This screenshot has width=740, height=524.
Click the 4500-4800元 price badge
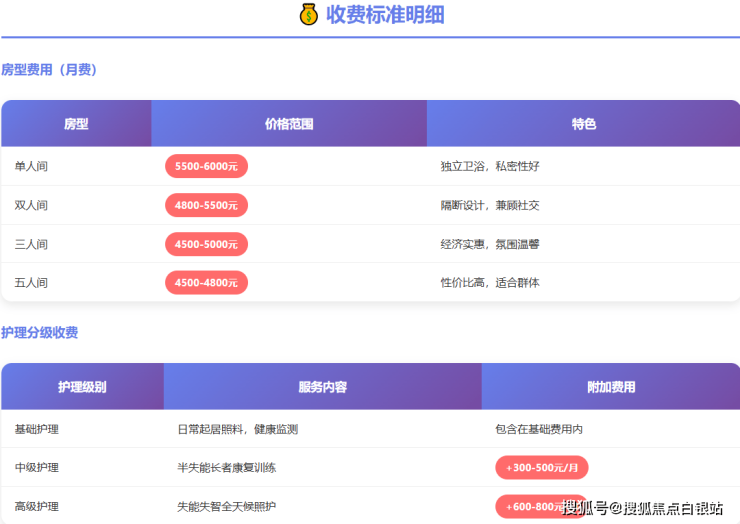206,283
